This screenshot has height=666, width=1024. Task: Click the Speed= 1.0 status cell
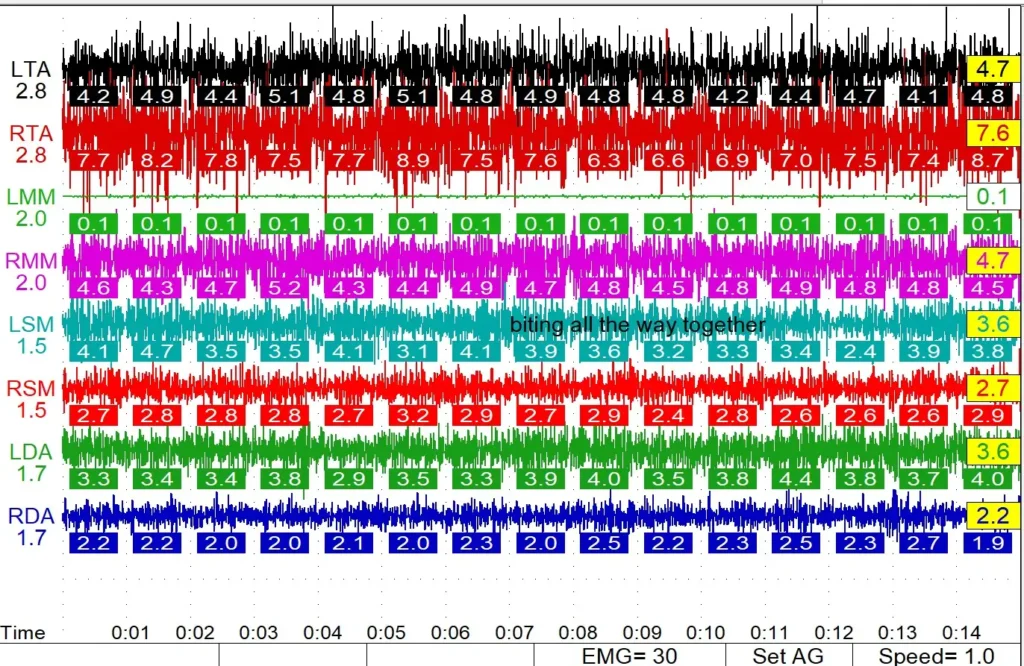[937, 655]
